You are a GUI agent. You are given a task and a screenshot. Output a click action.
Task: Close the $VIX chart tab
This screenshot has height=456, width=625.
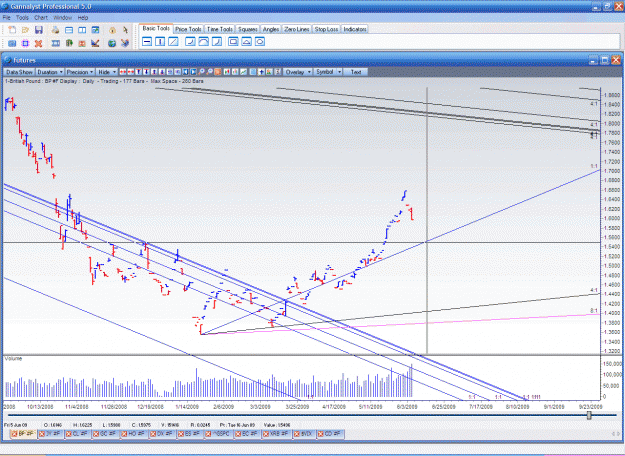[297, 434]
